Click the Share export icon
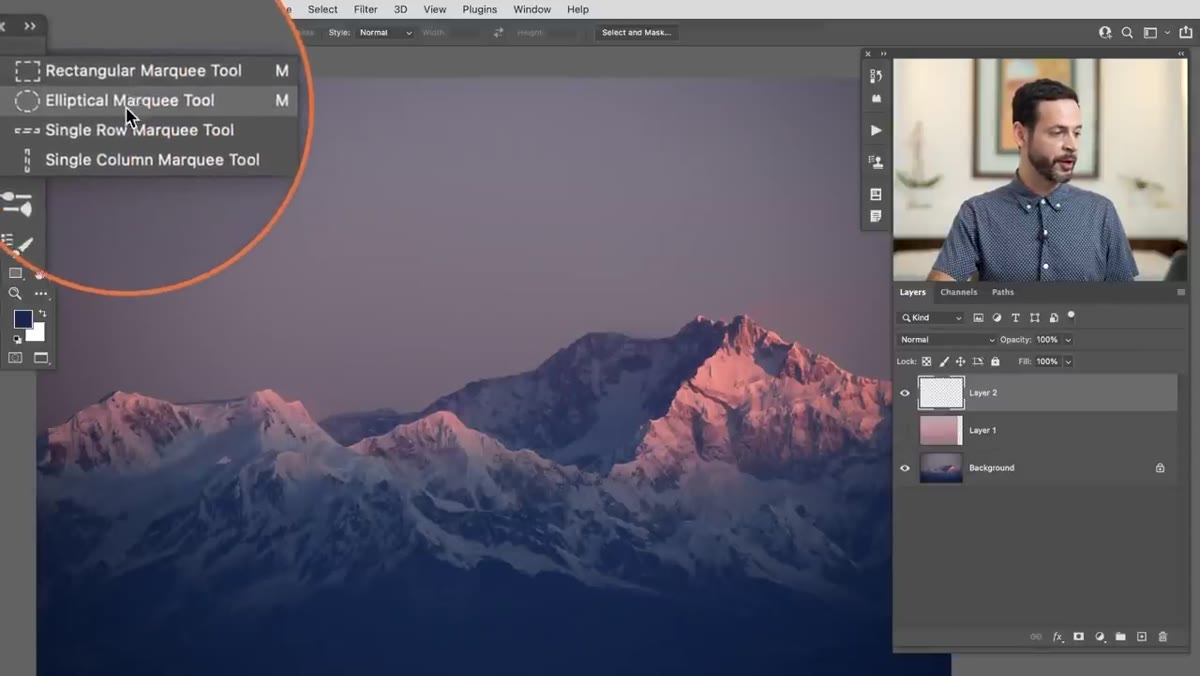 pyautogui.click(x=1186, y=32)
